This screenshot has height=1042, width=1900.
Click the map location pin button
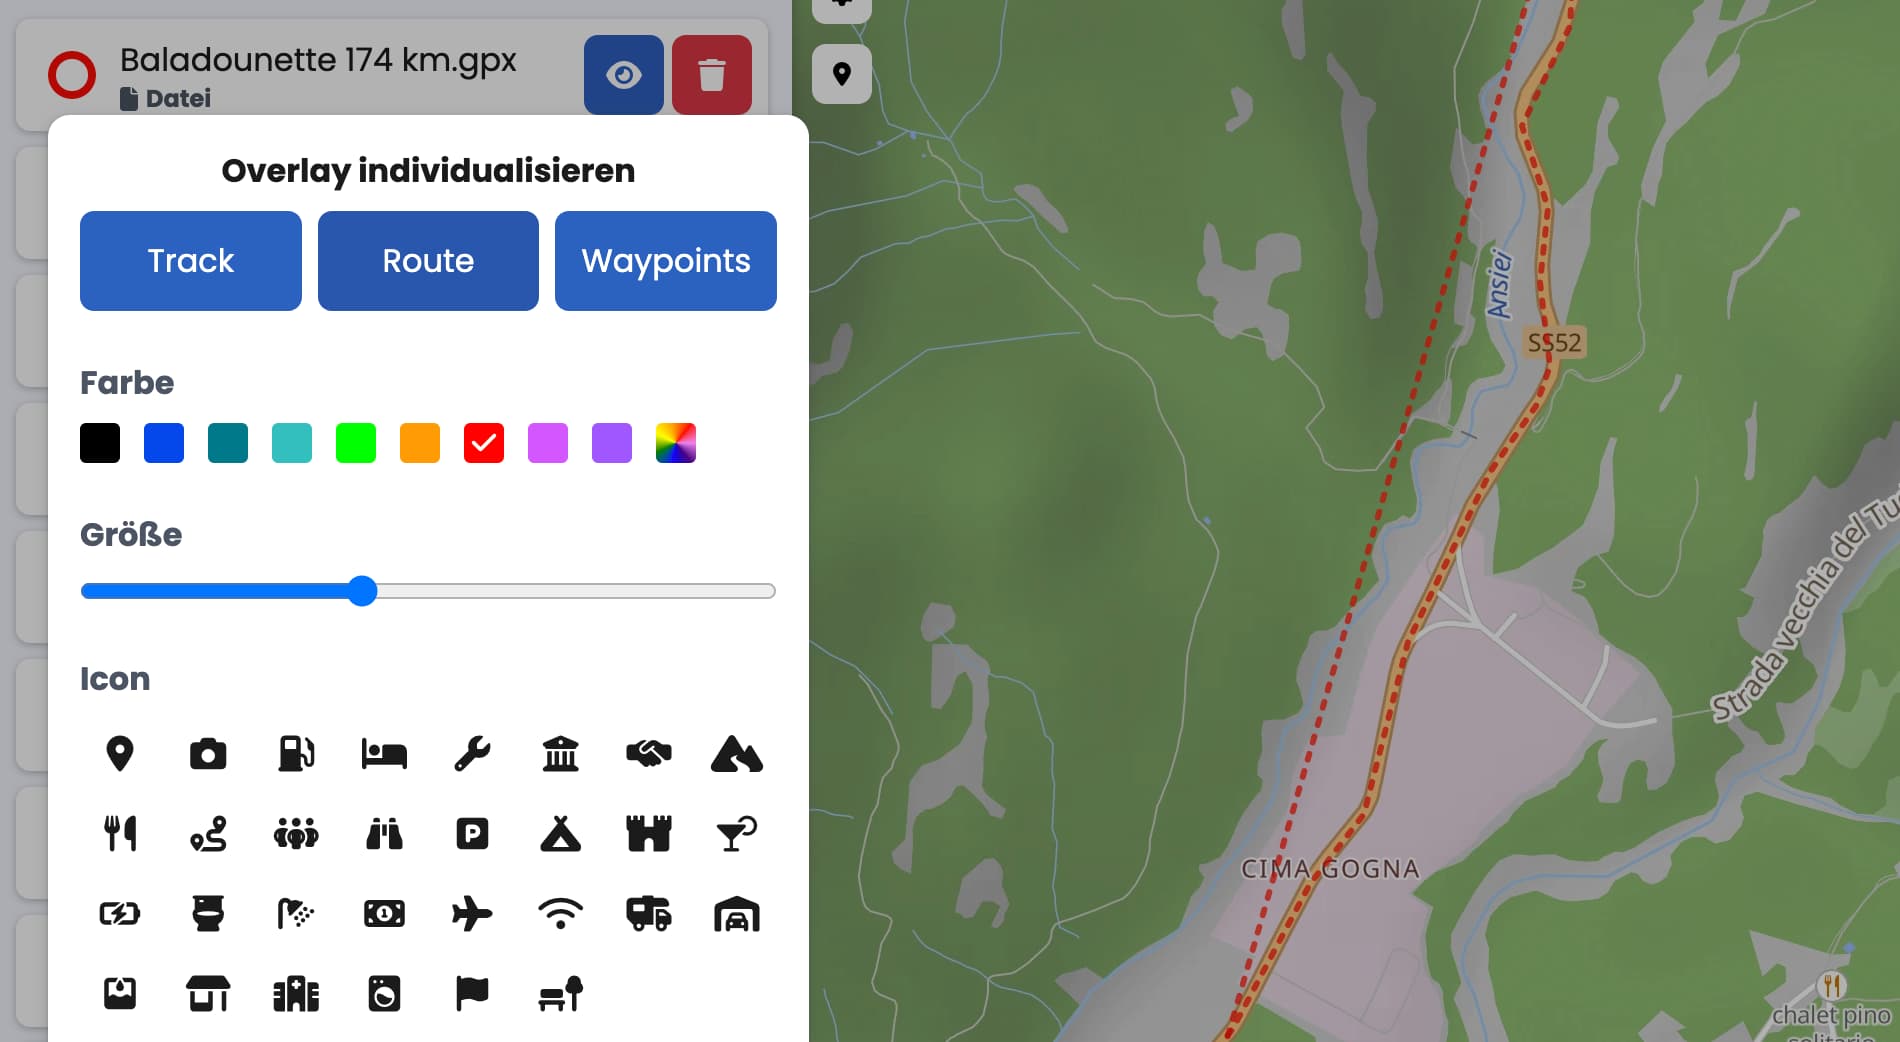pos(842,74)
